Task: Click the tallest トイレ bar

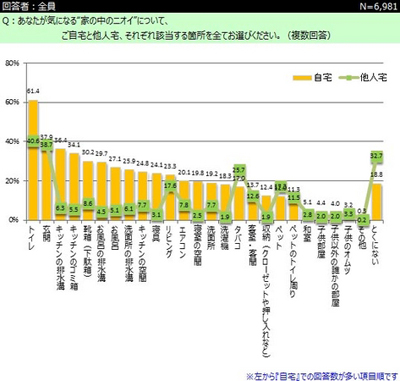Action: [x=33, y=160]
